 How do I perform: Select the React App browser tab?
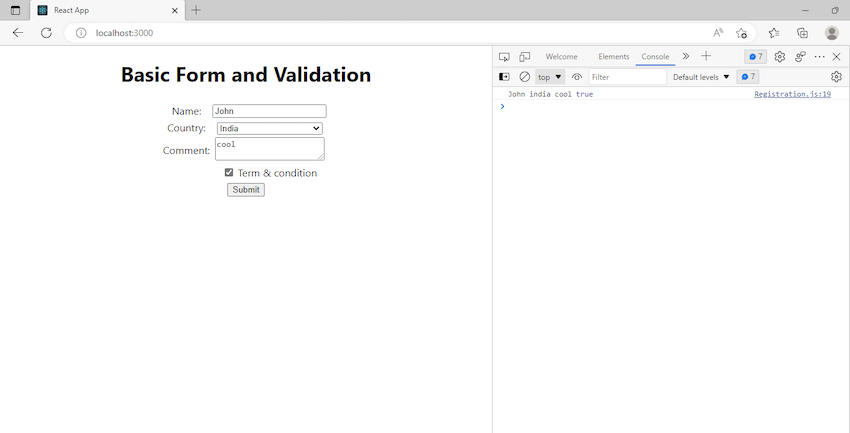(108, 10)
